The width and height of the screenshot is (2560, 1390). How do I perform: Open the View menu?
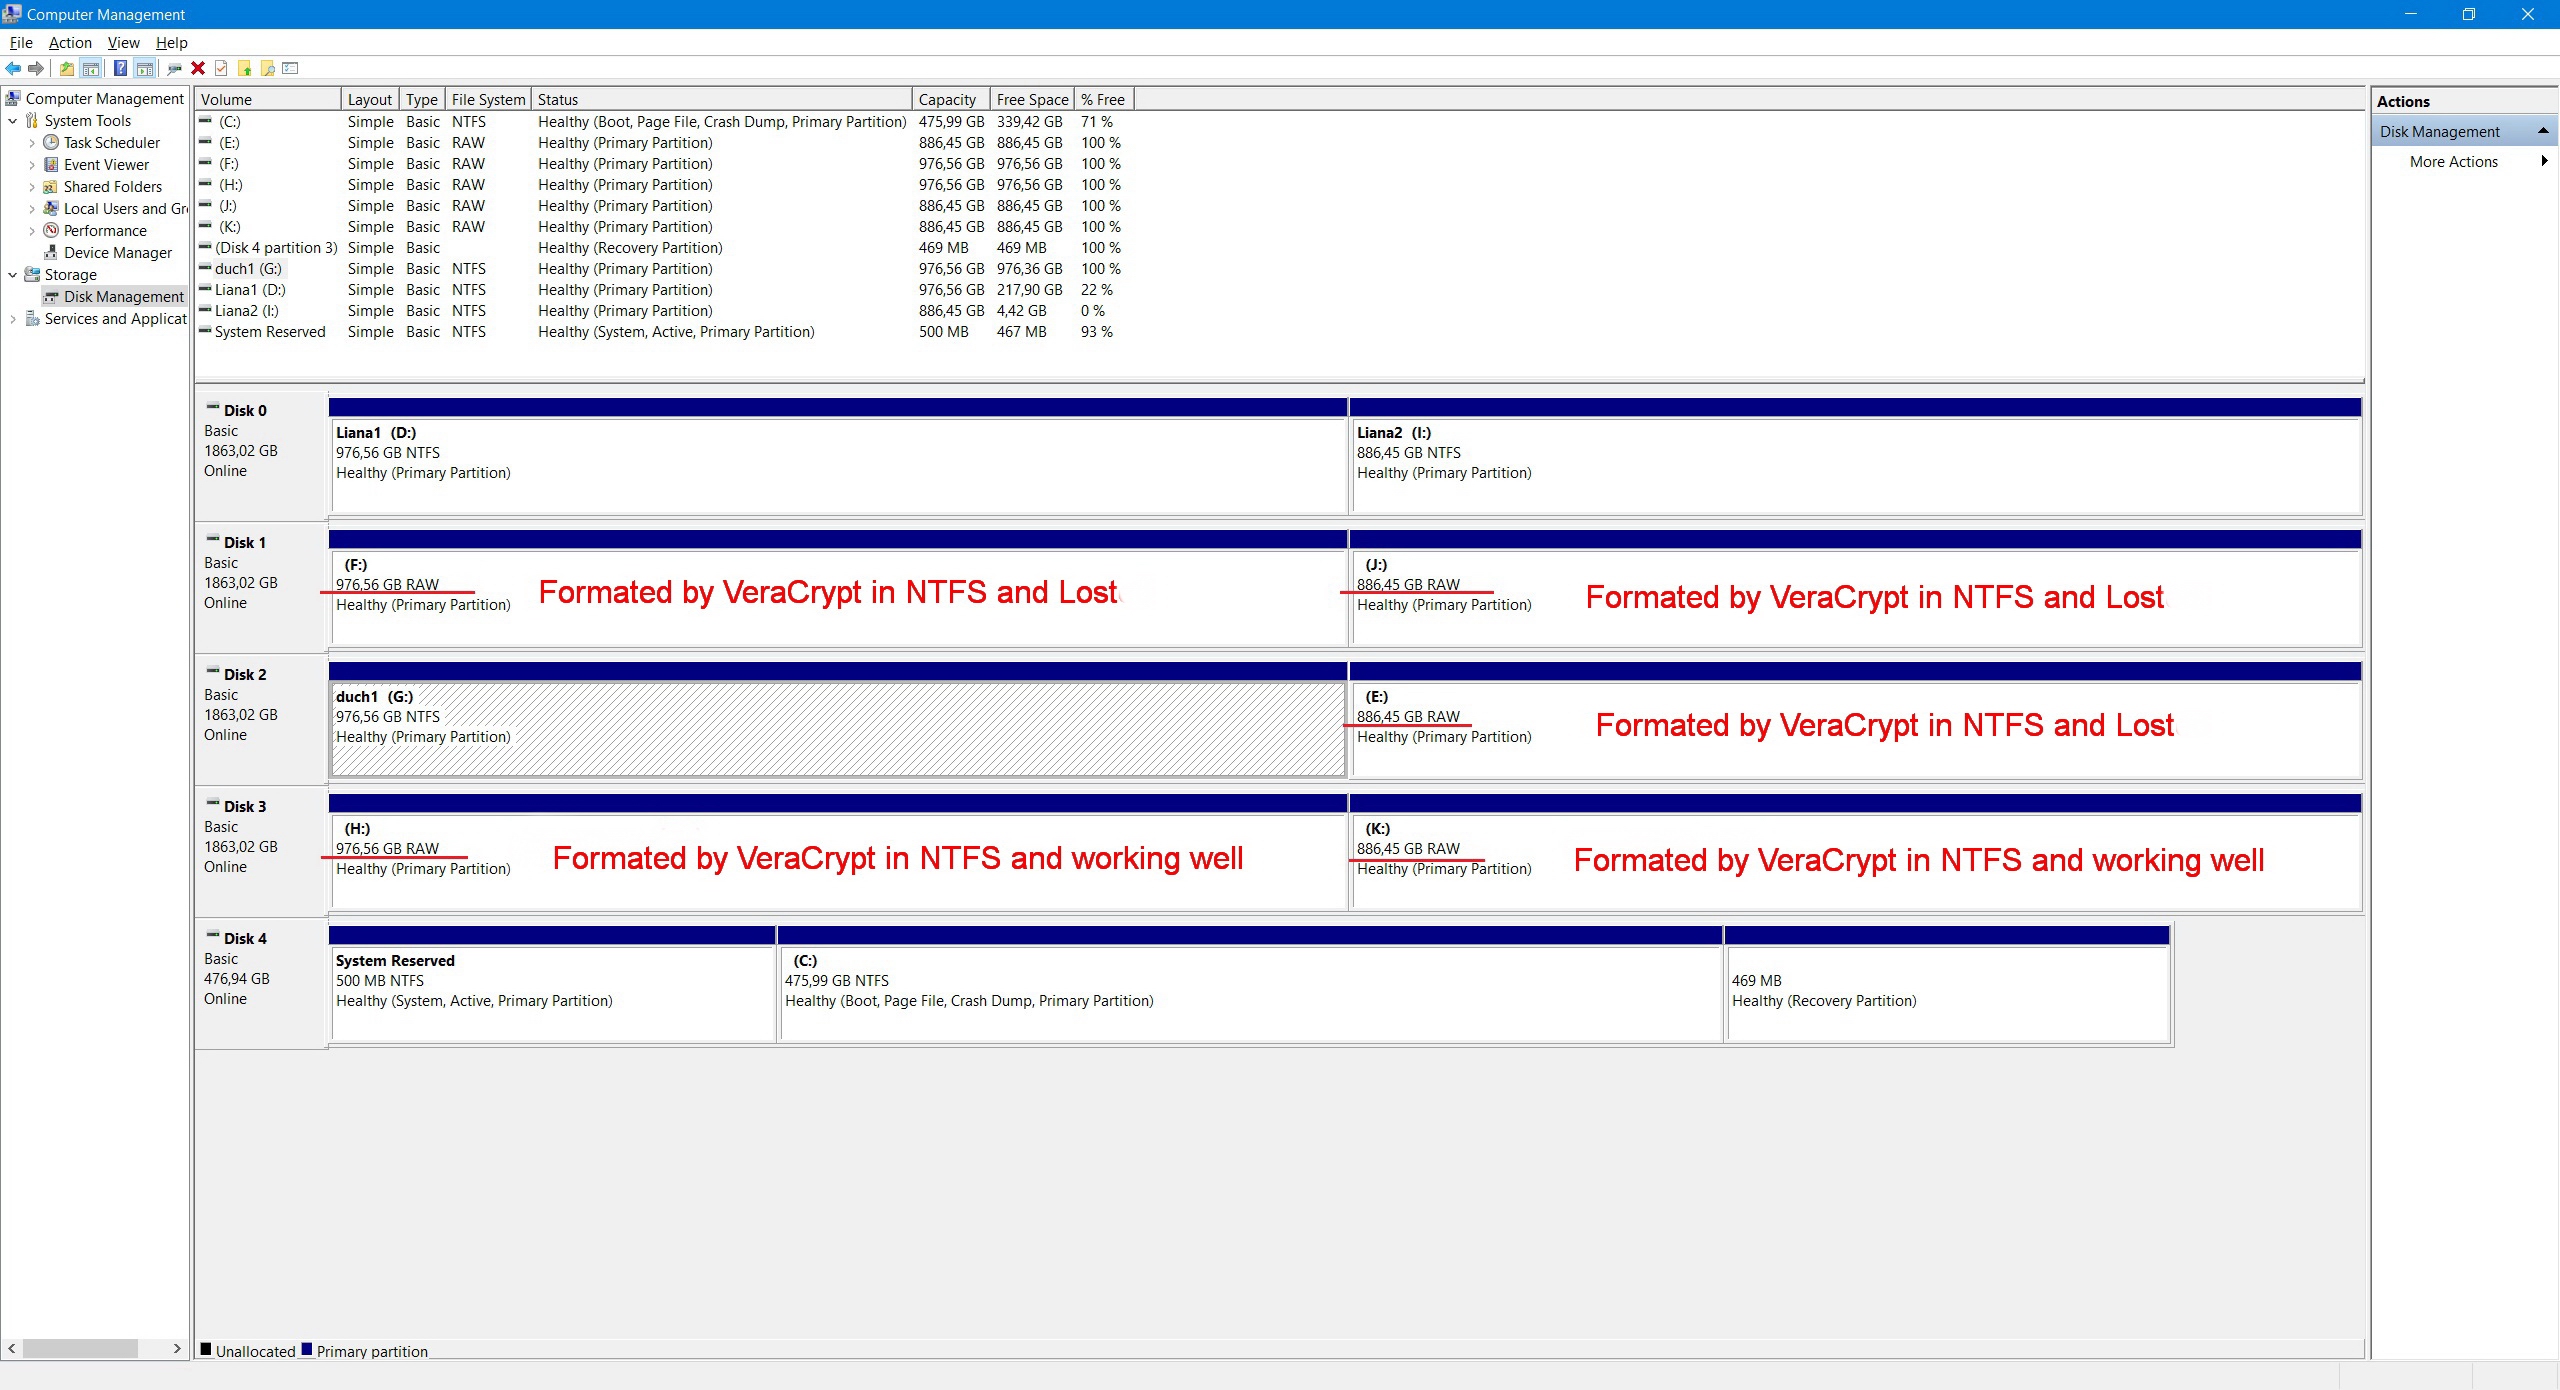click(123, 43)
